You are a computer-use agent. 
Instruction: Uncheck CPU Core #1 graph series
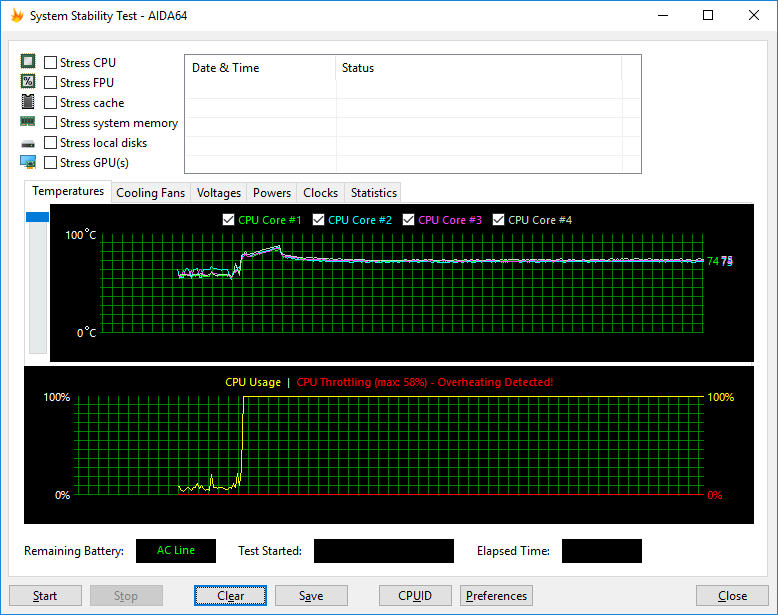(x=228, y=220)
